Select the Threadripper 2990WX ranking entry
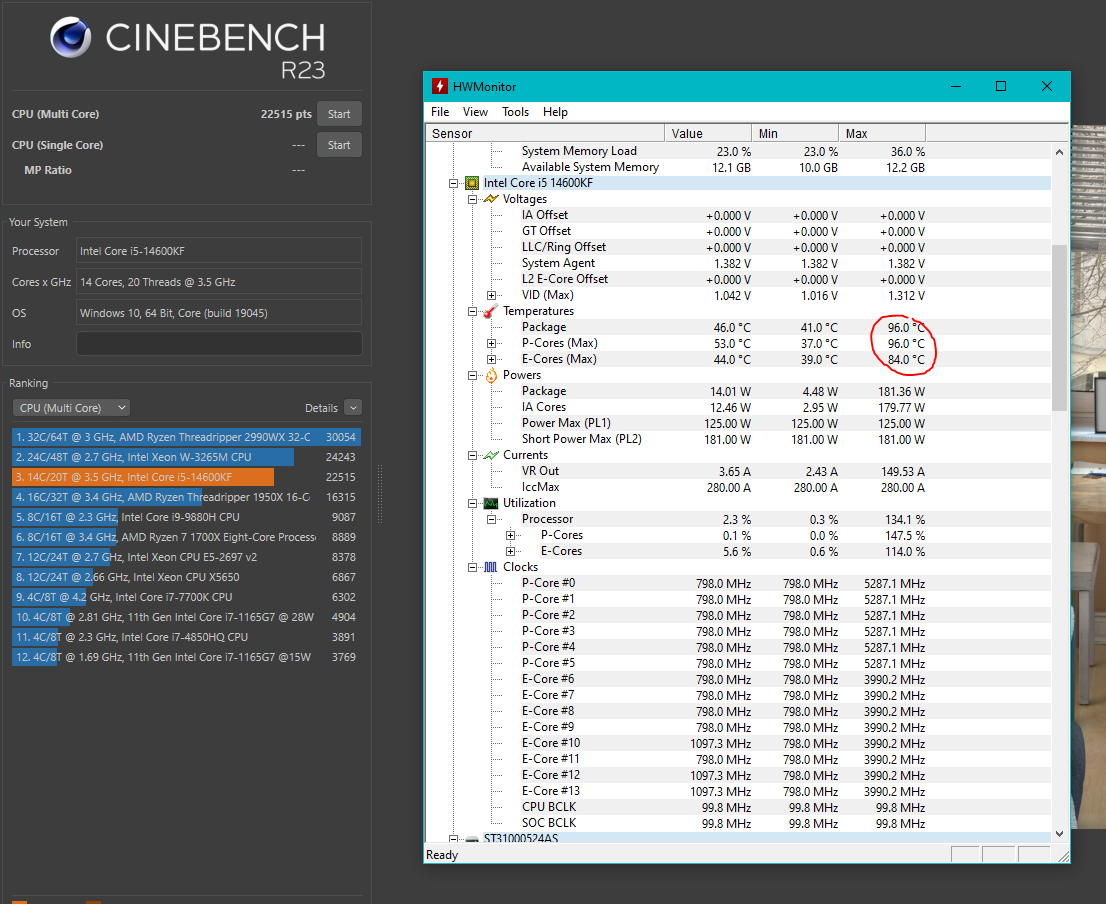The width and height of the screenshot is (1106, 904). pyautogui.click(x=186, y=437)
